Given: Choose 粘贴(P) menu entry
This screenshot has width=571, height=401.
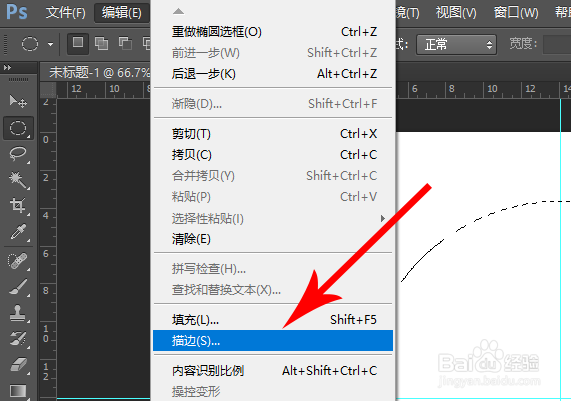Looking at the screenshot, I should (x=273, y=197).
